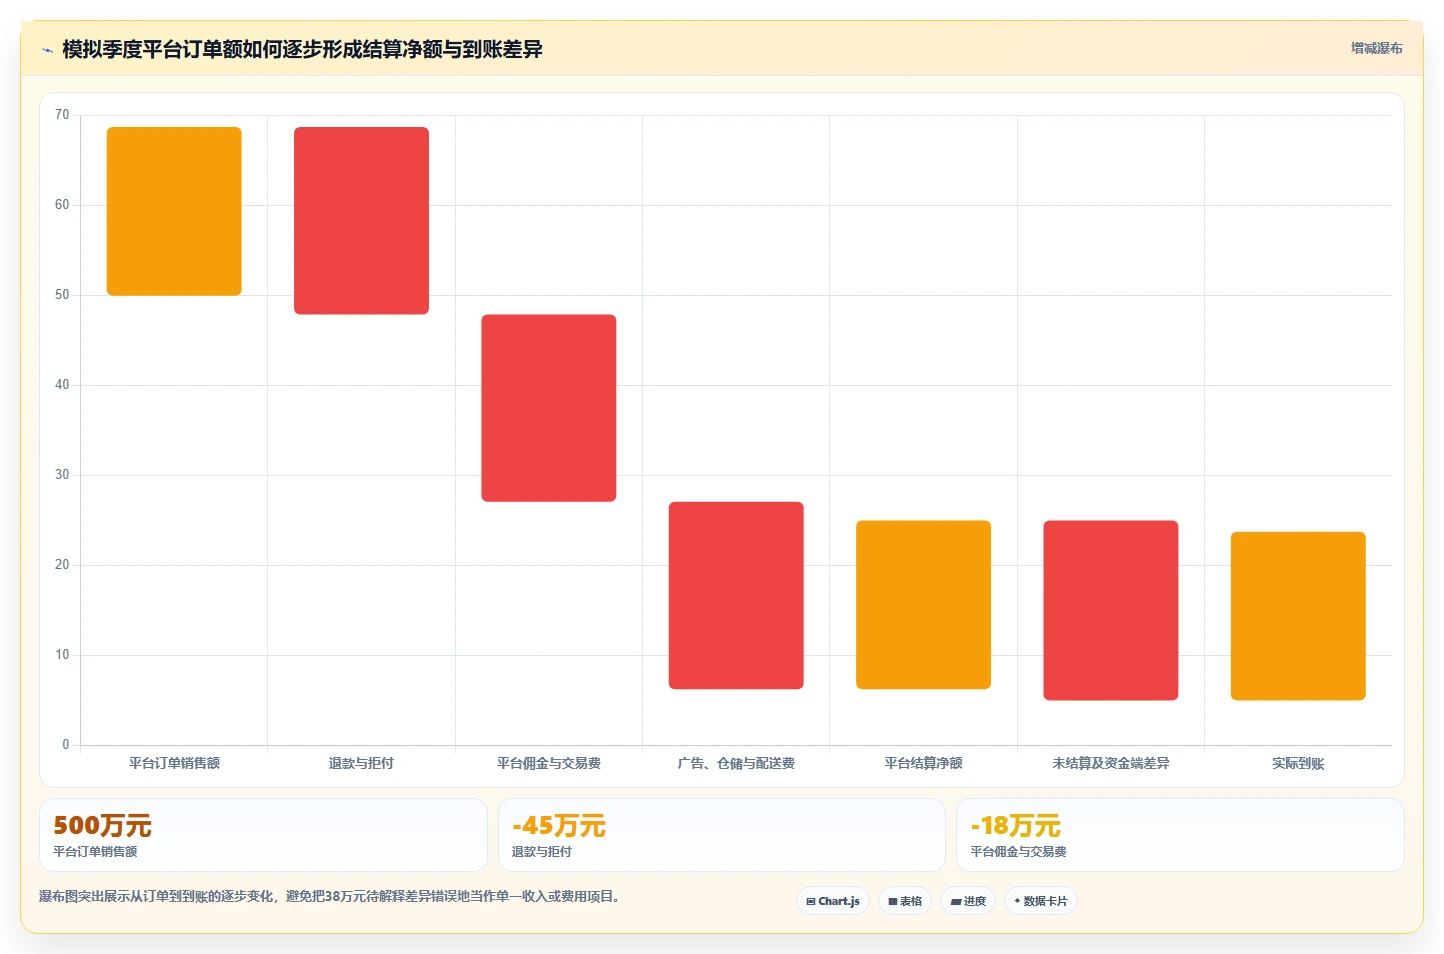Click the x-axis label 平台结算净额
The height and width of the screenshot is (954, 1444).
923,763
